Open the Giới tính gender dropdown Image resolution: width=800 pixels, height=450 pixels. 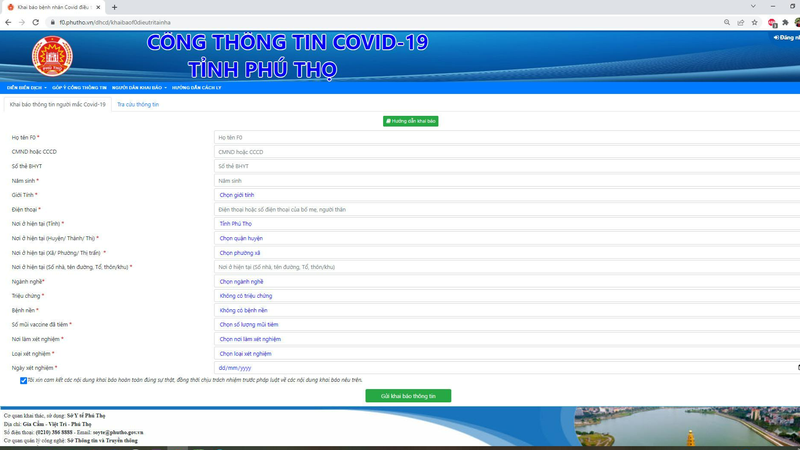(506, 195)
